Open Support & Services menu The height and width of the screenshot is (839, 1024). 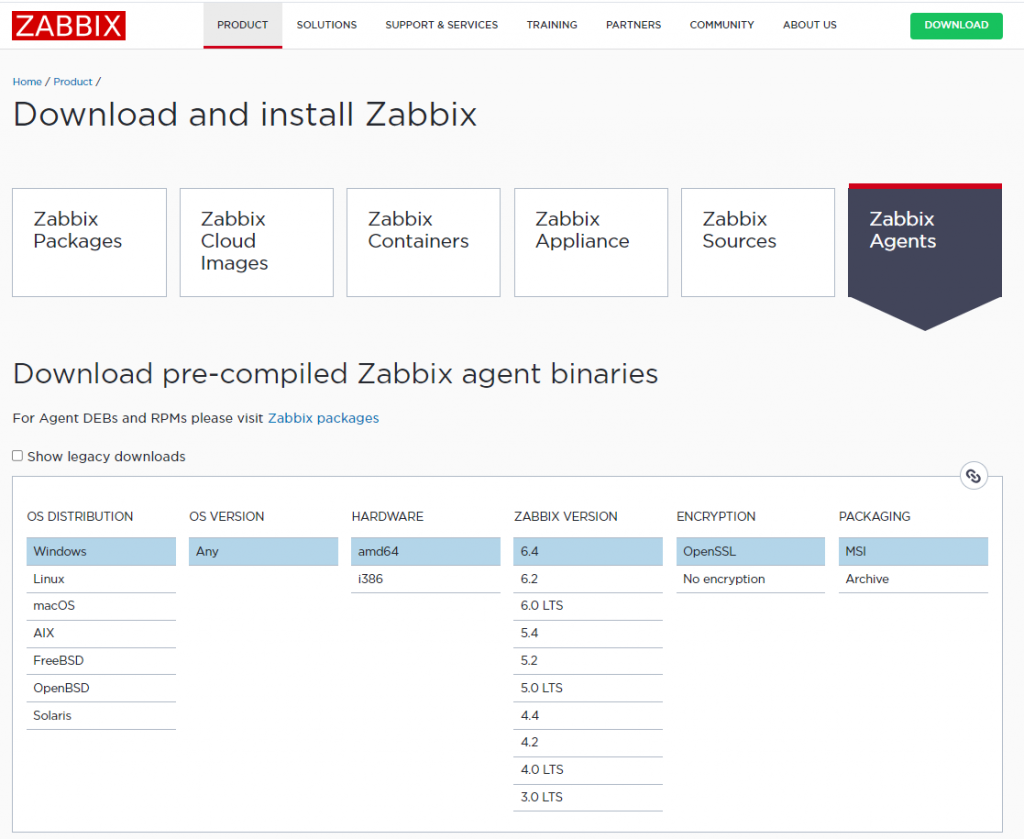coord(441,25)
